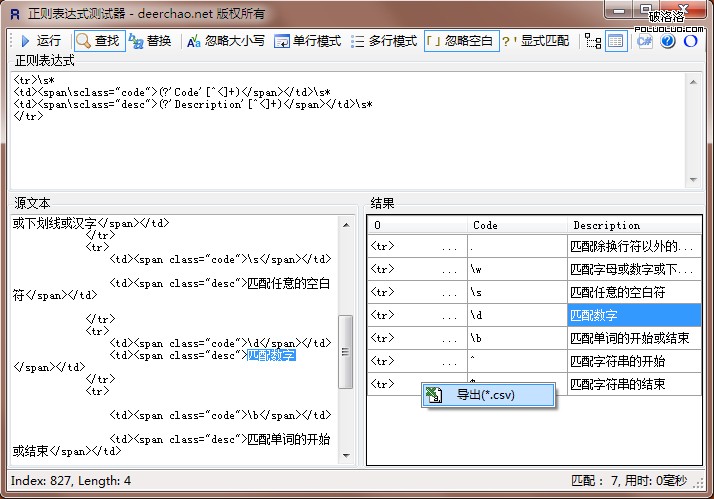Select the 替换 (Replace) tool
Viewport: 714px width, 499px height.
click(150, 41)
